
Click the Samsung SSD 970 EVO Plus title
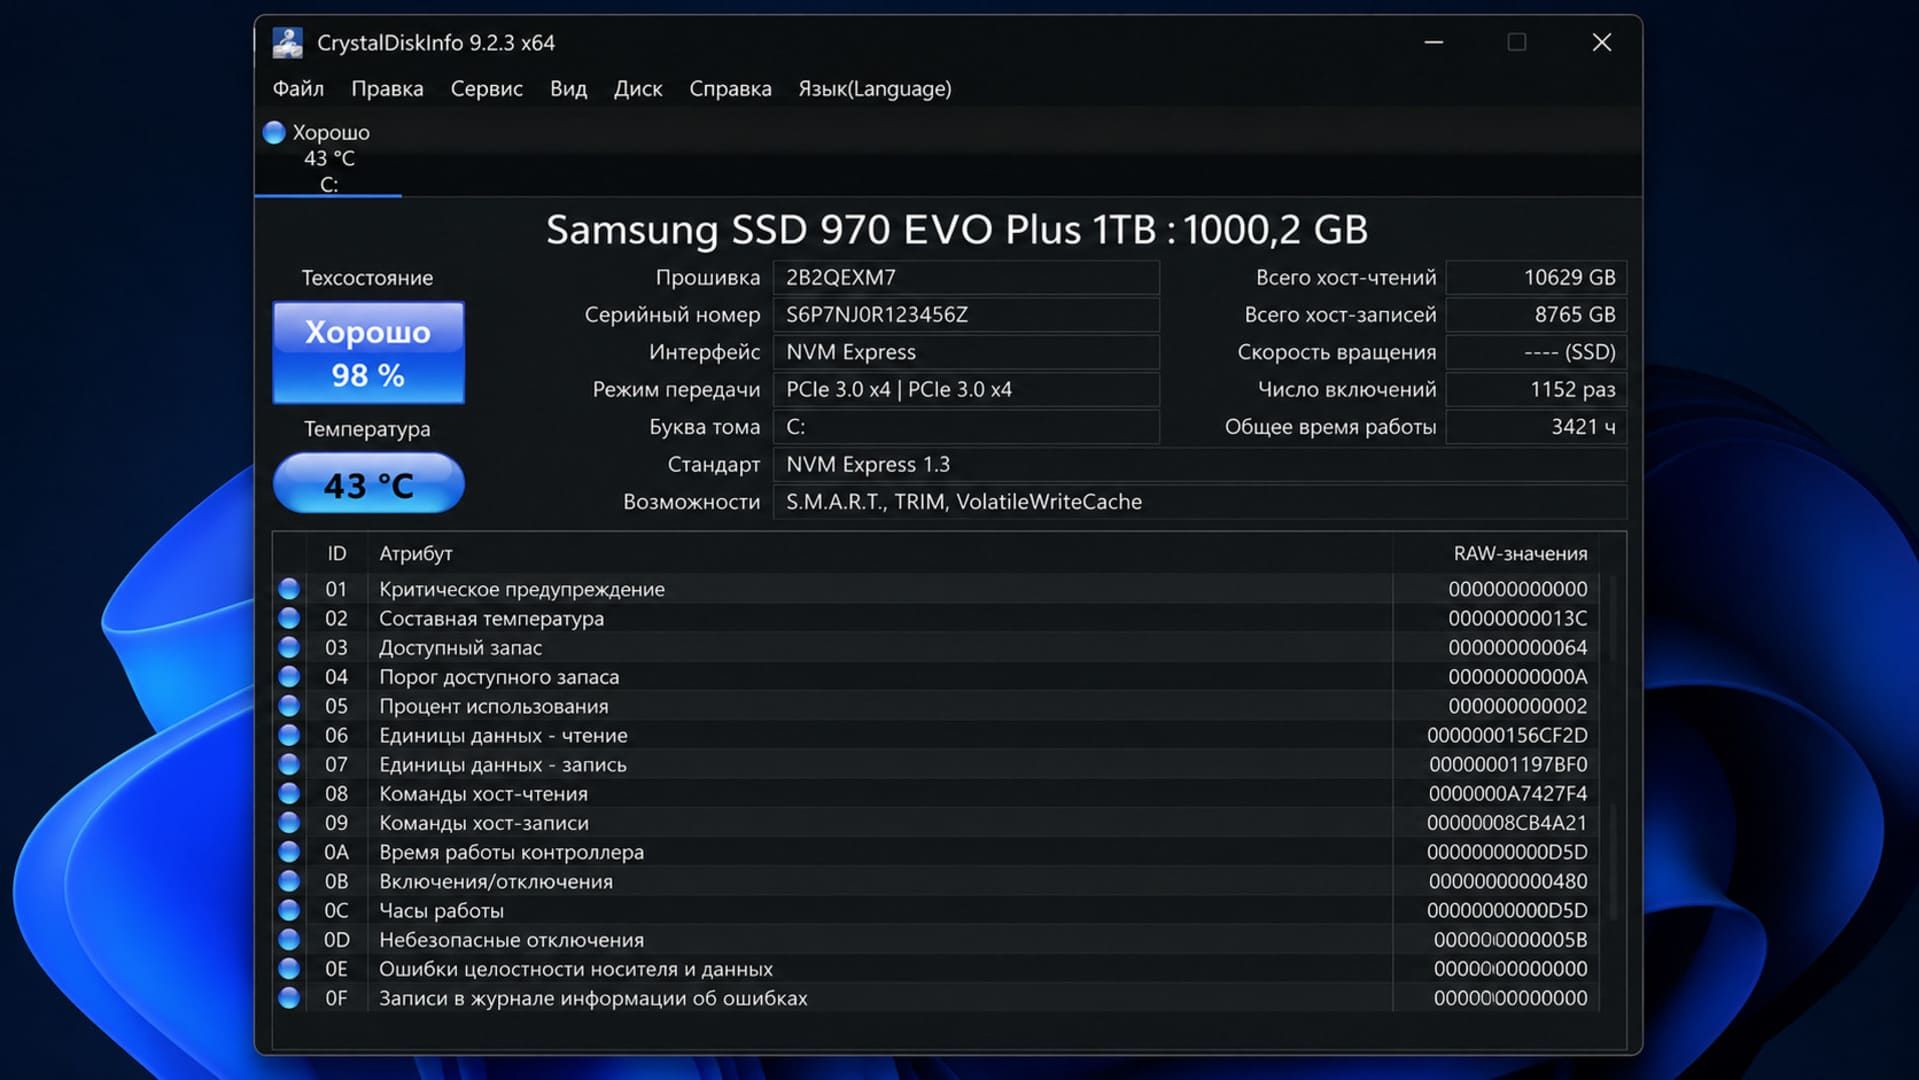[x=956, y=230]
